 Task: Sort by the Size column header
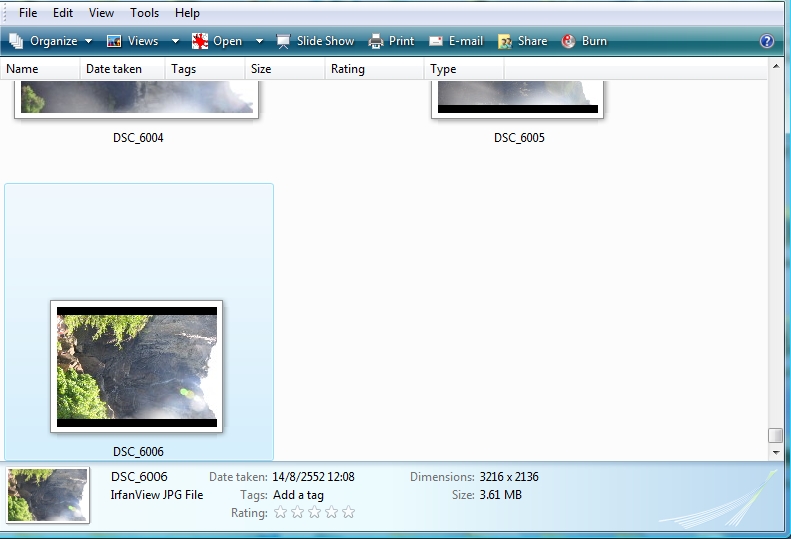click(261, 69)
